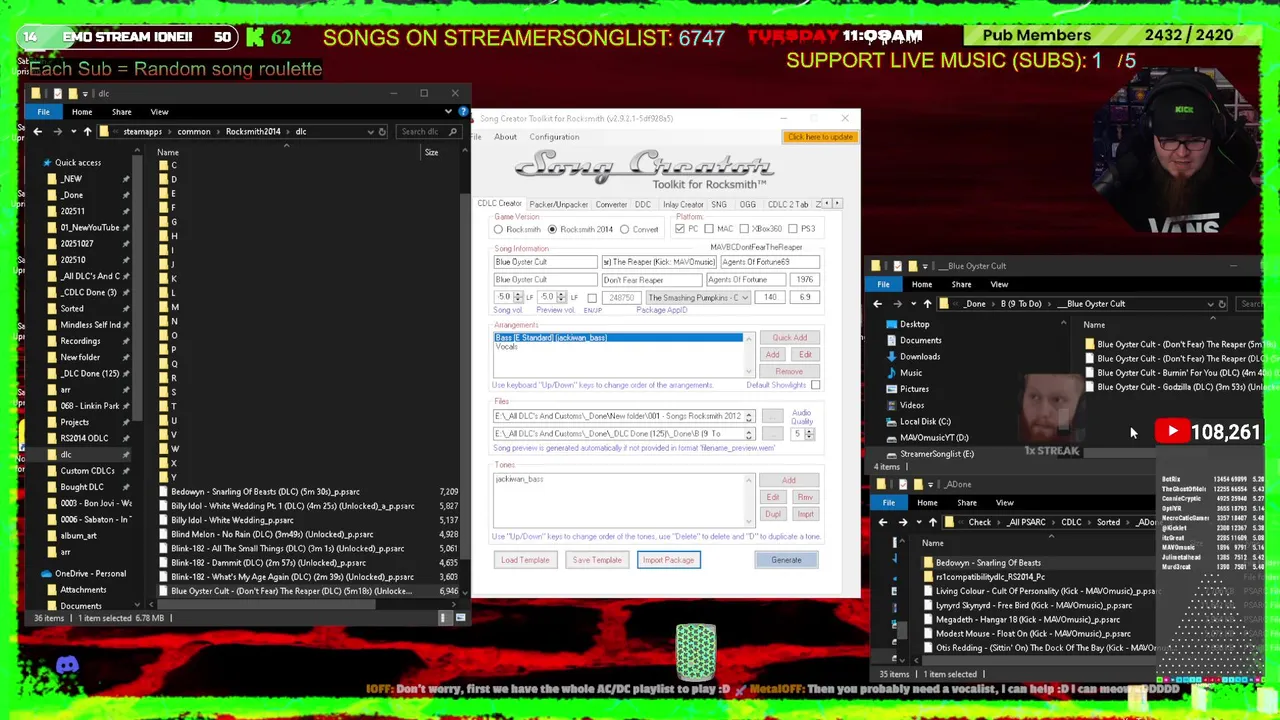Viewport: 1280px width, 720px height.
Task: Select Blue Oyster Cult - Godzilla file
Action: (x=1180, y=387)
